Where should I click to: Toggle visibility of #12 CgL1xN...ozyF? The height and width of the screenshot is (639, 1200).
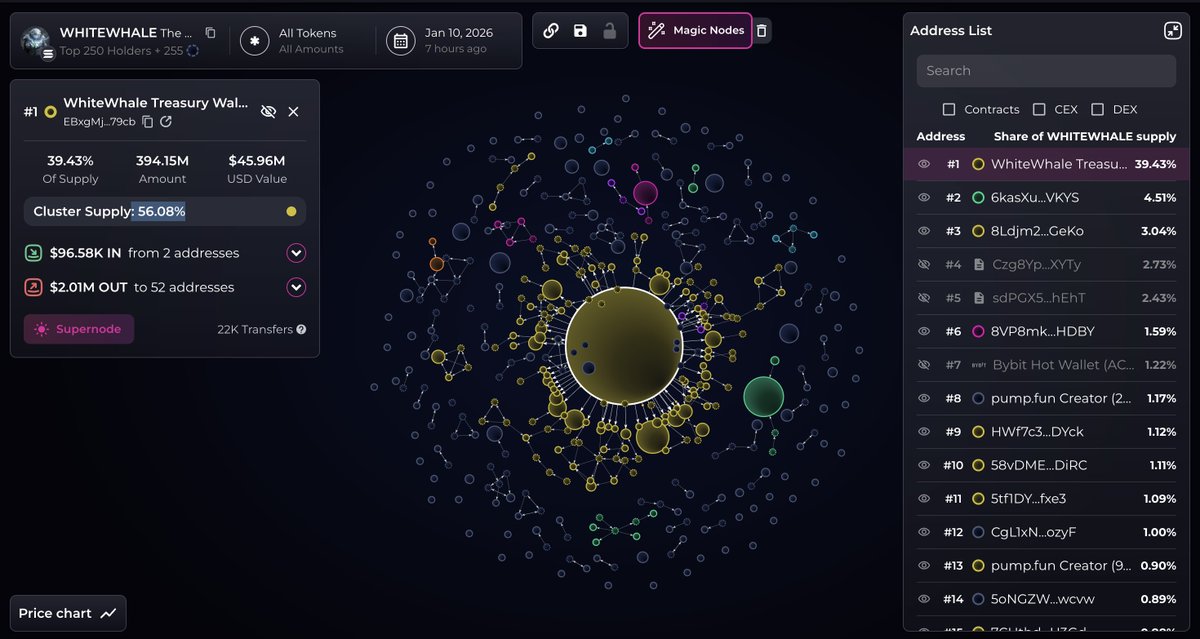pyautogui.click(x=924, y=532)
